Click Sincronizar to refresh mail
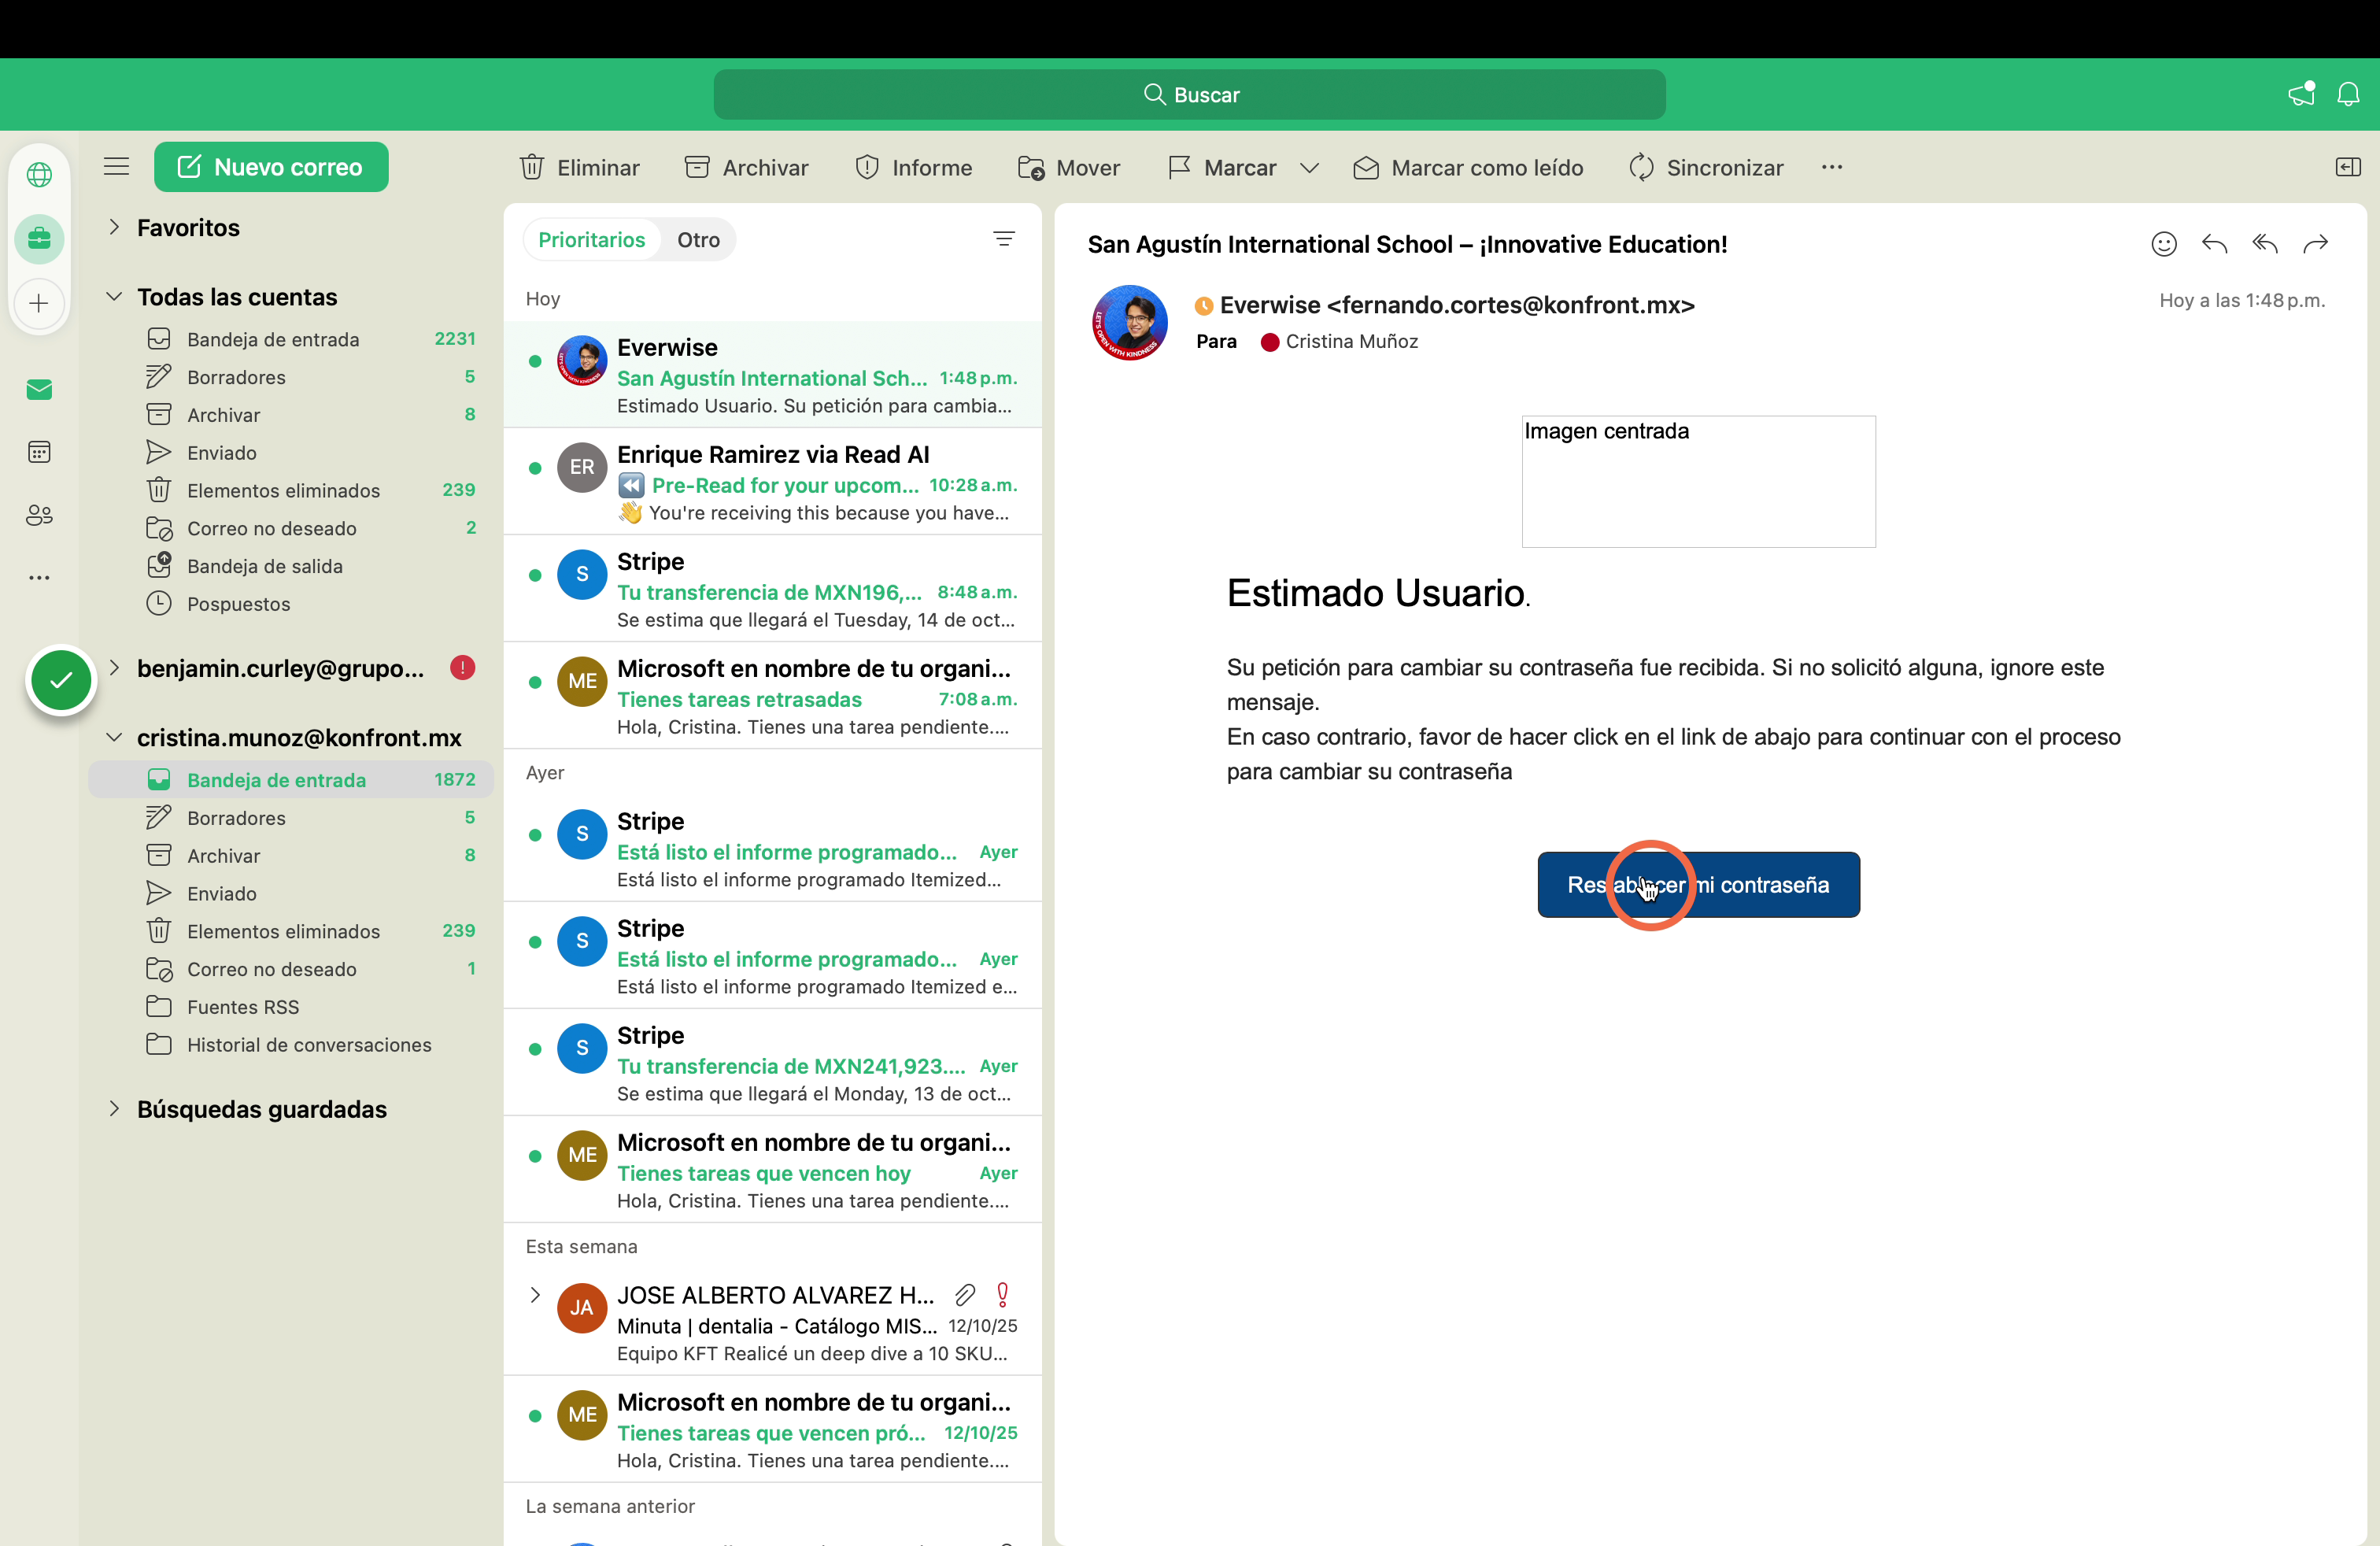Image resolution: width=2380 pixels, height=1546 pixels. [x=1705, y=167]
